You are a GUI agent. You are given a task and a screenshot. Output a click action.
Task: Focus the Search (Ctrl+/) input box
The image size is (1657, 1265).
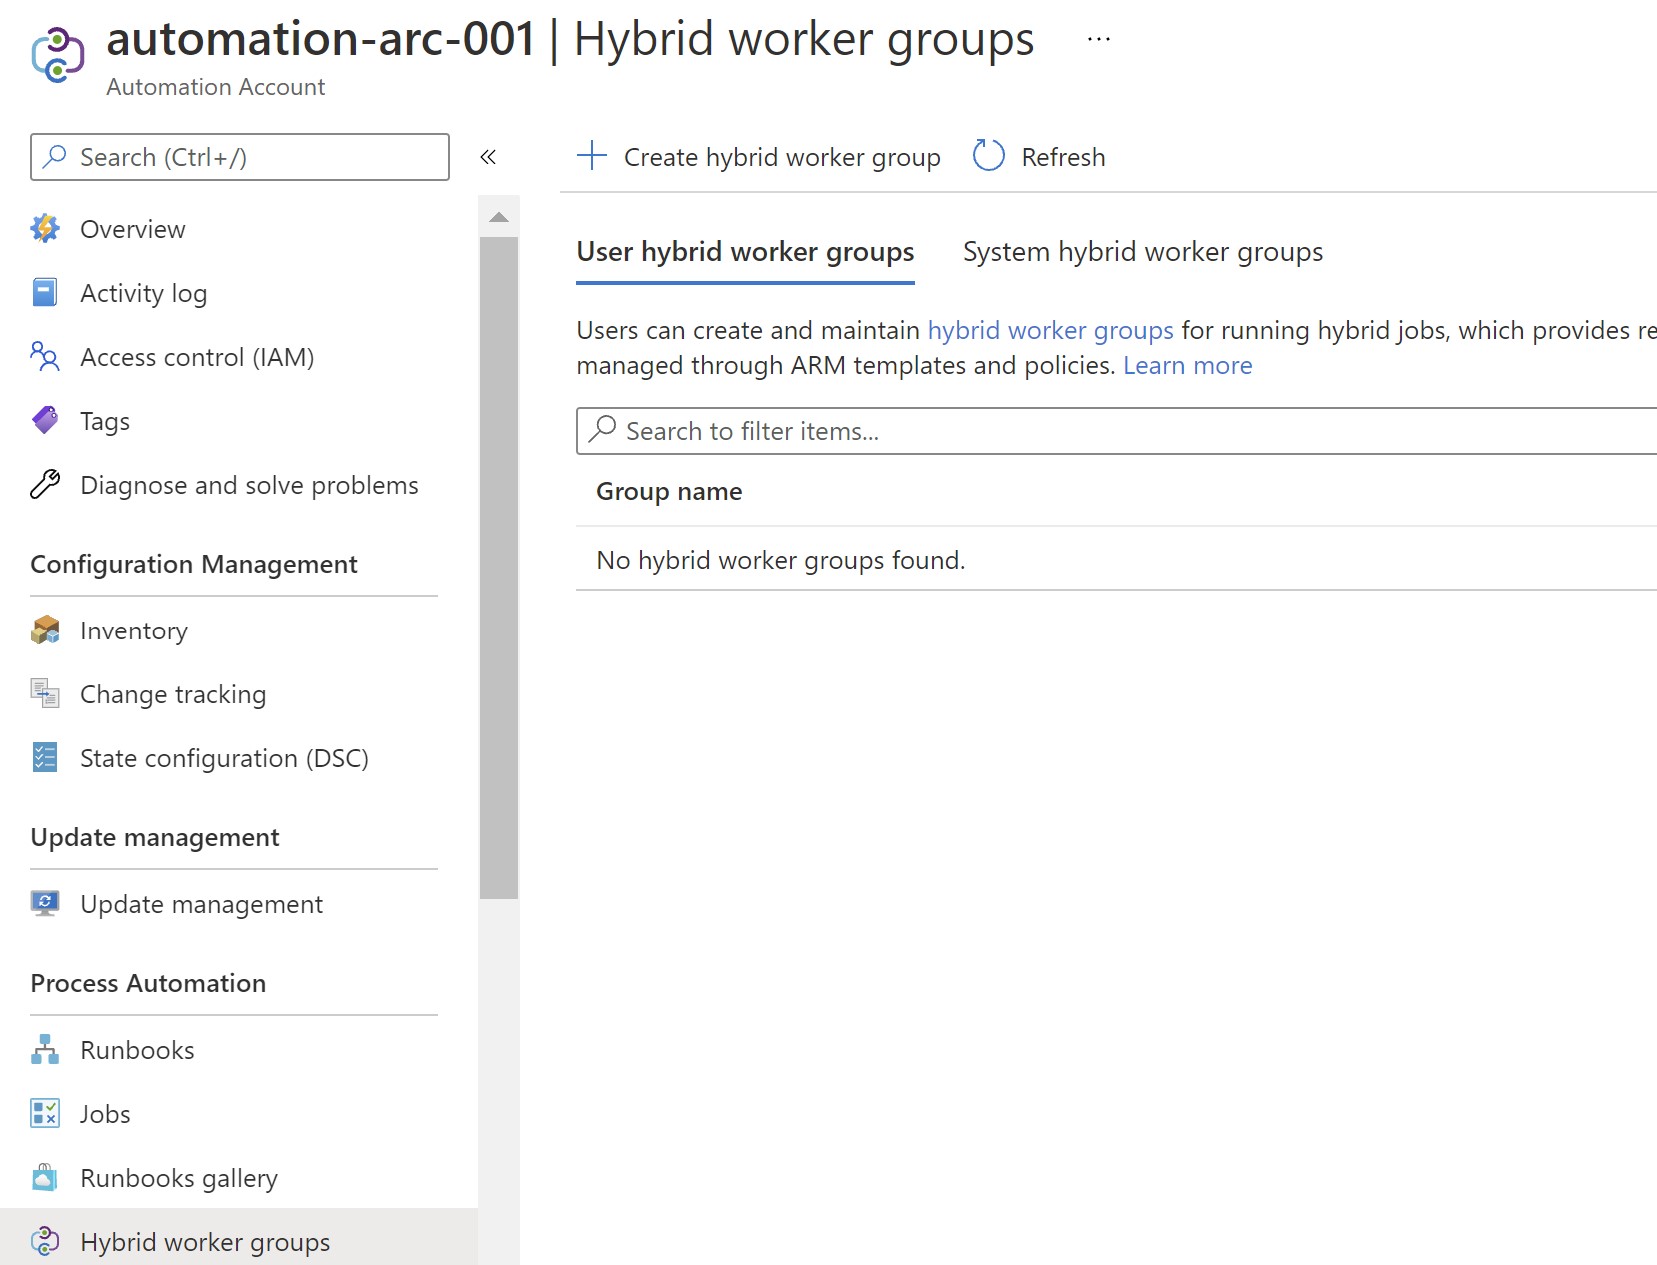pos(240,157)
